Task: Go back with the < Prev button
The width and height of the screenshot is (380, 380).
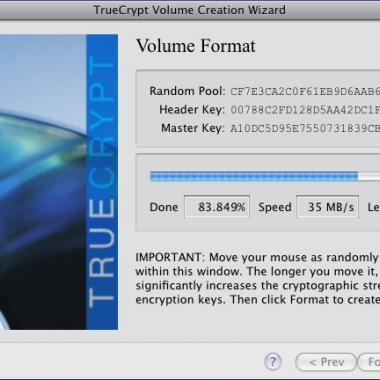Action: [326, 362]
